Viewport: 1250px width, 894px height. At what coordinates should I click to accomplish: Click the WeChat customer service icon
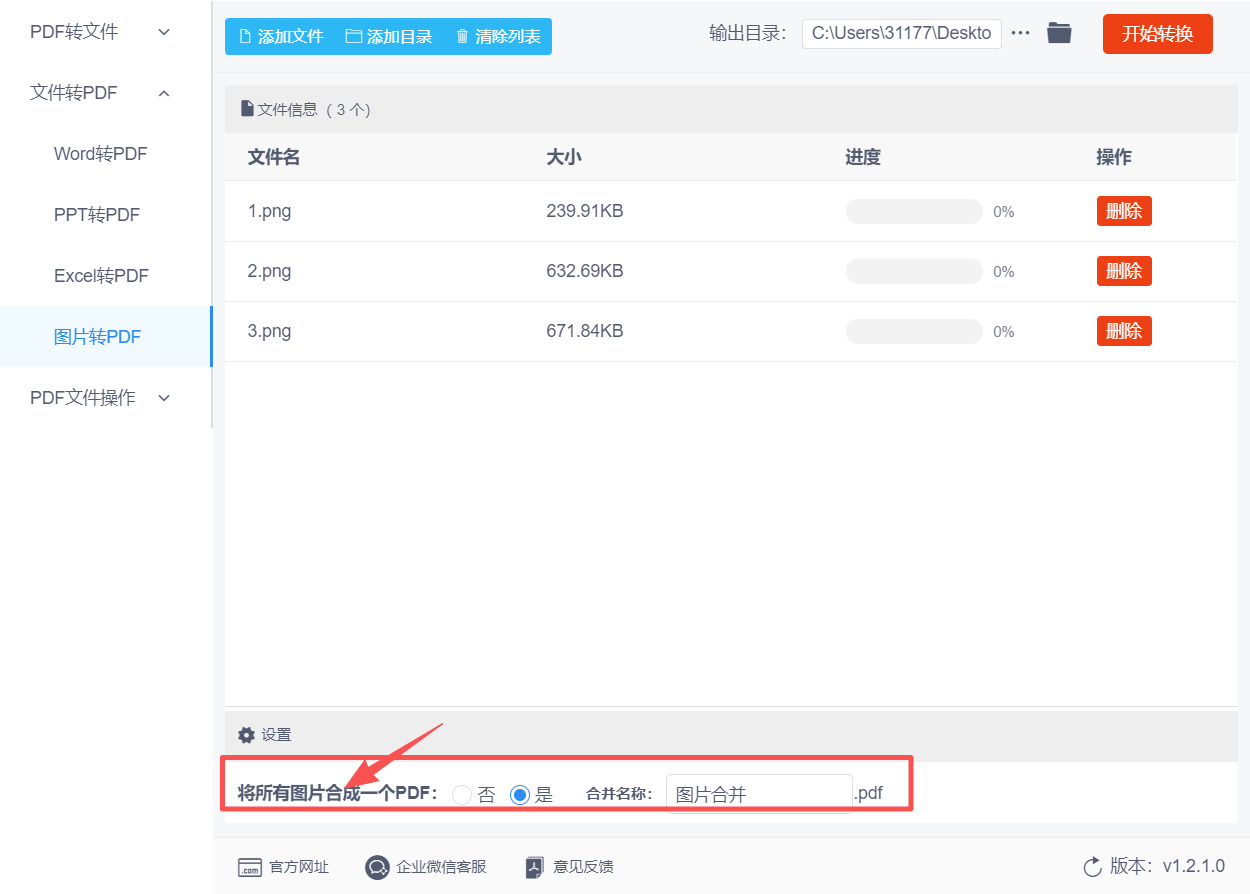[x=377, y=868]
